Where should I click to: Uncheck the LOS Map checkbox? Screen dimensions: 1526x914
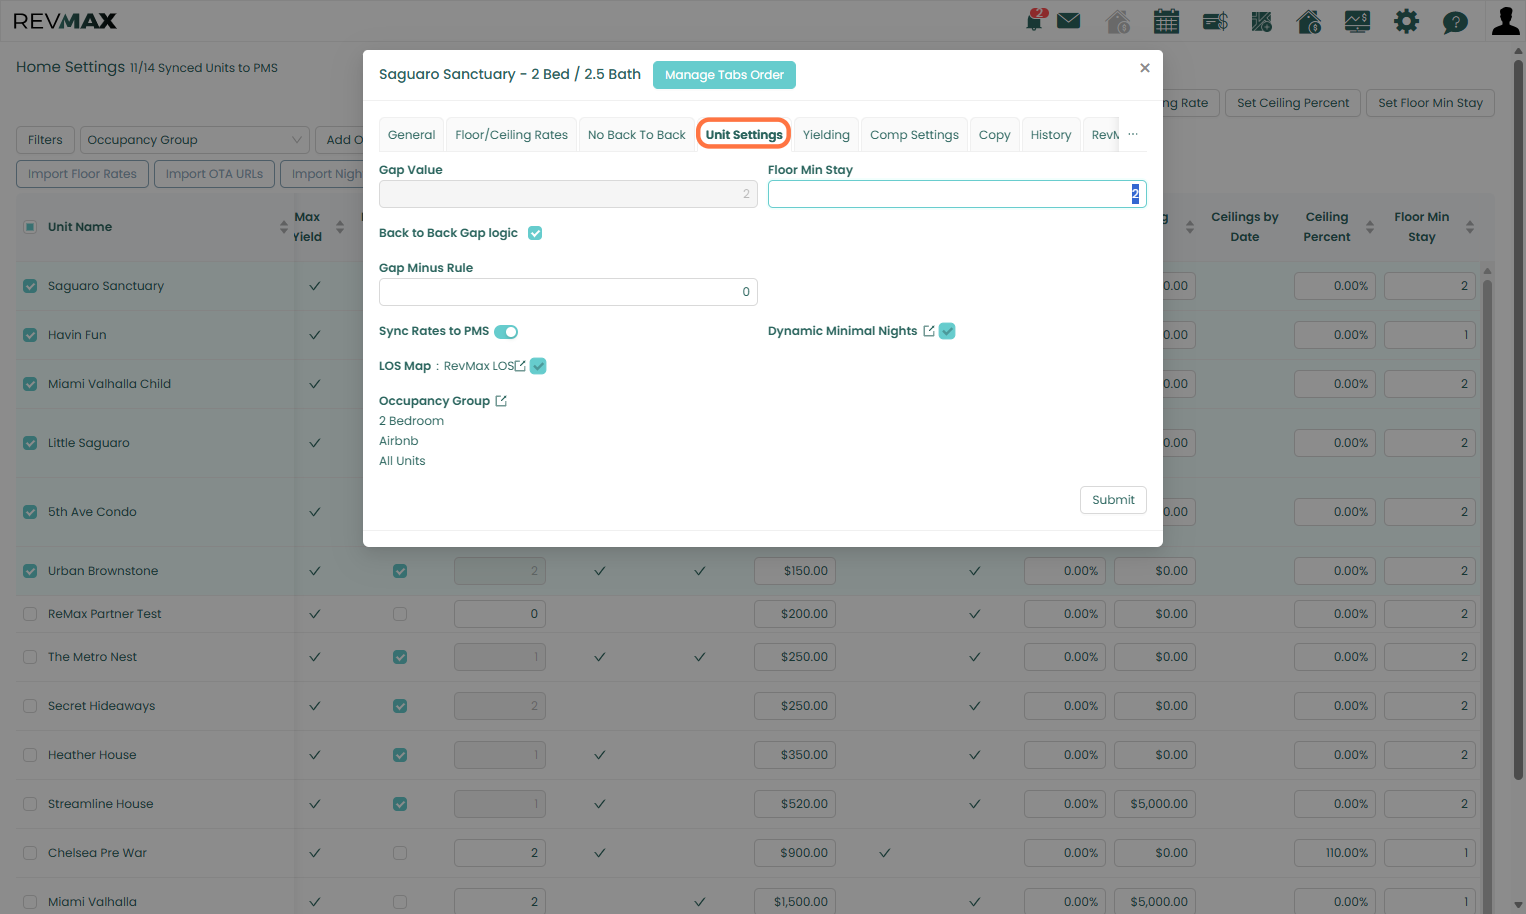538,366
